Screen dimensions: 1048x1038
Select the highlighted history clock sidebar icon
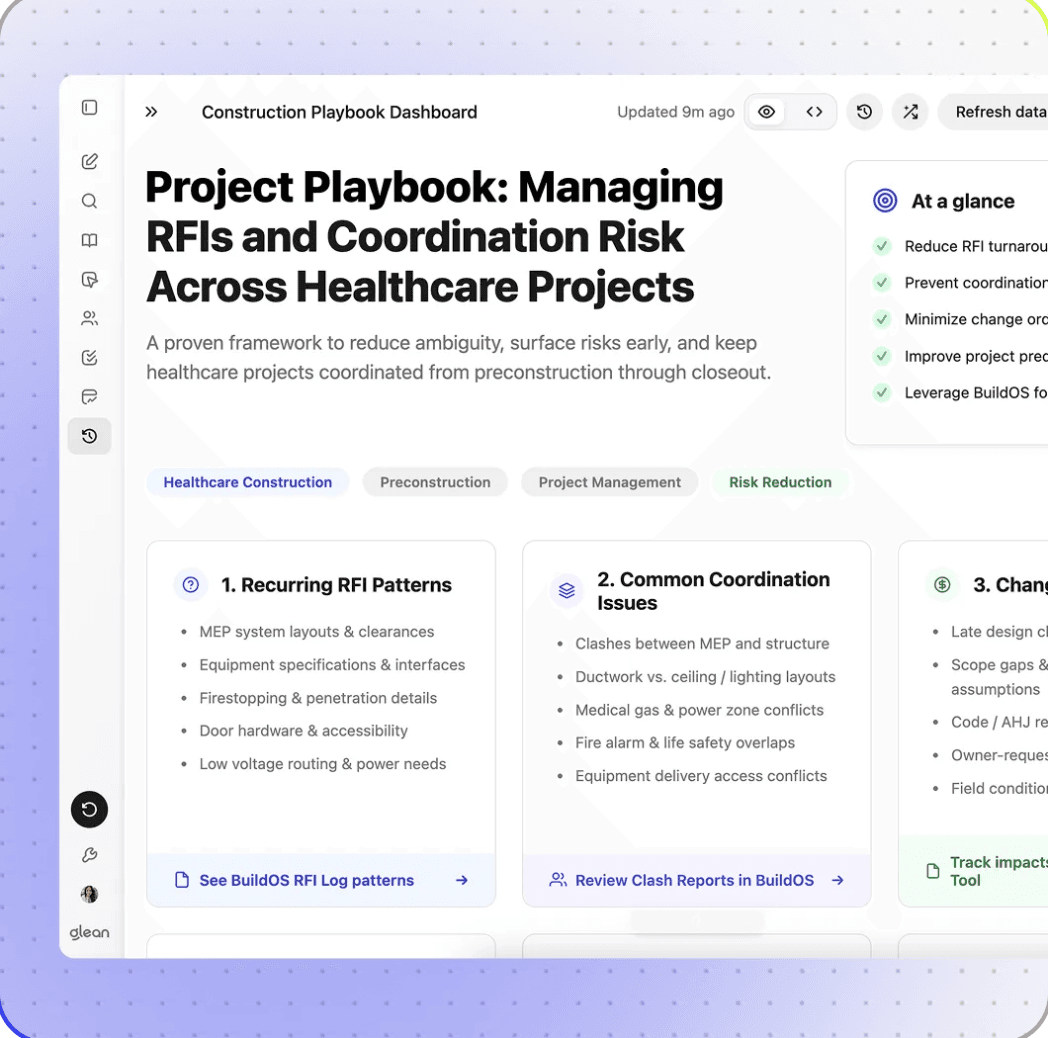click(90, 436)
